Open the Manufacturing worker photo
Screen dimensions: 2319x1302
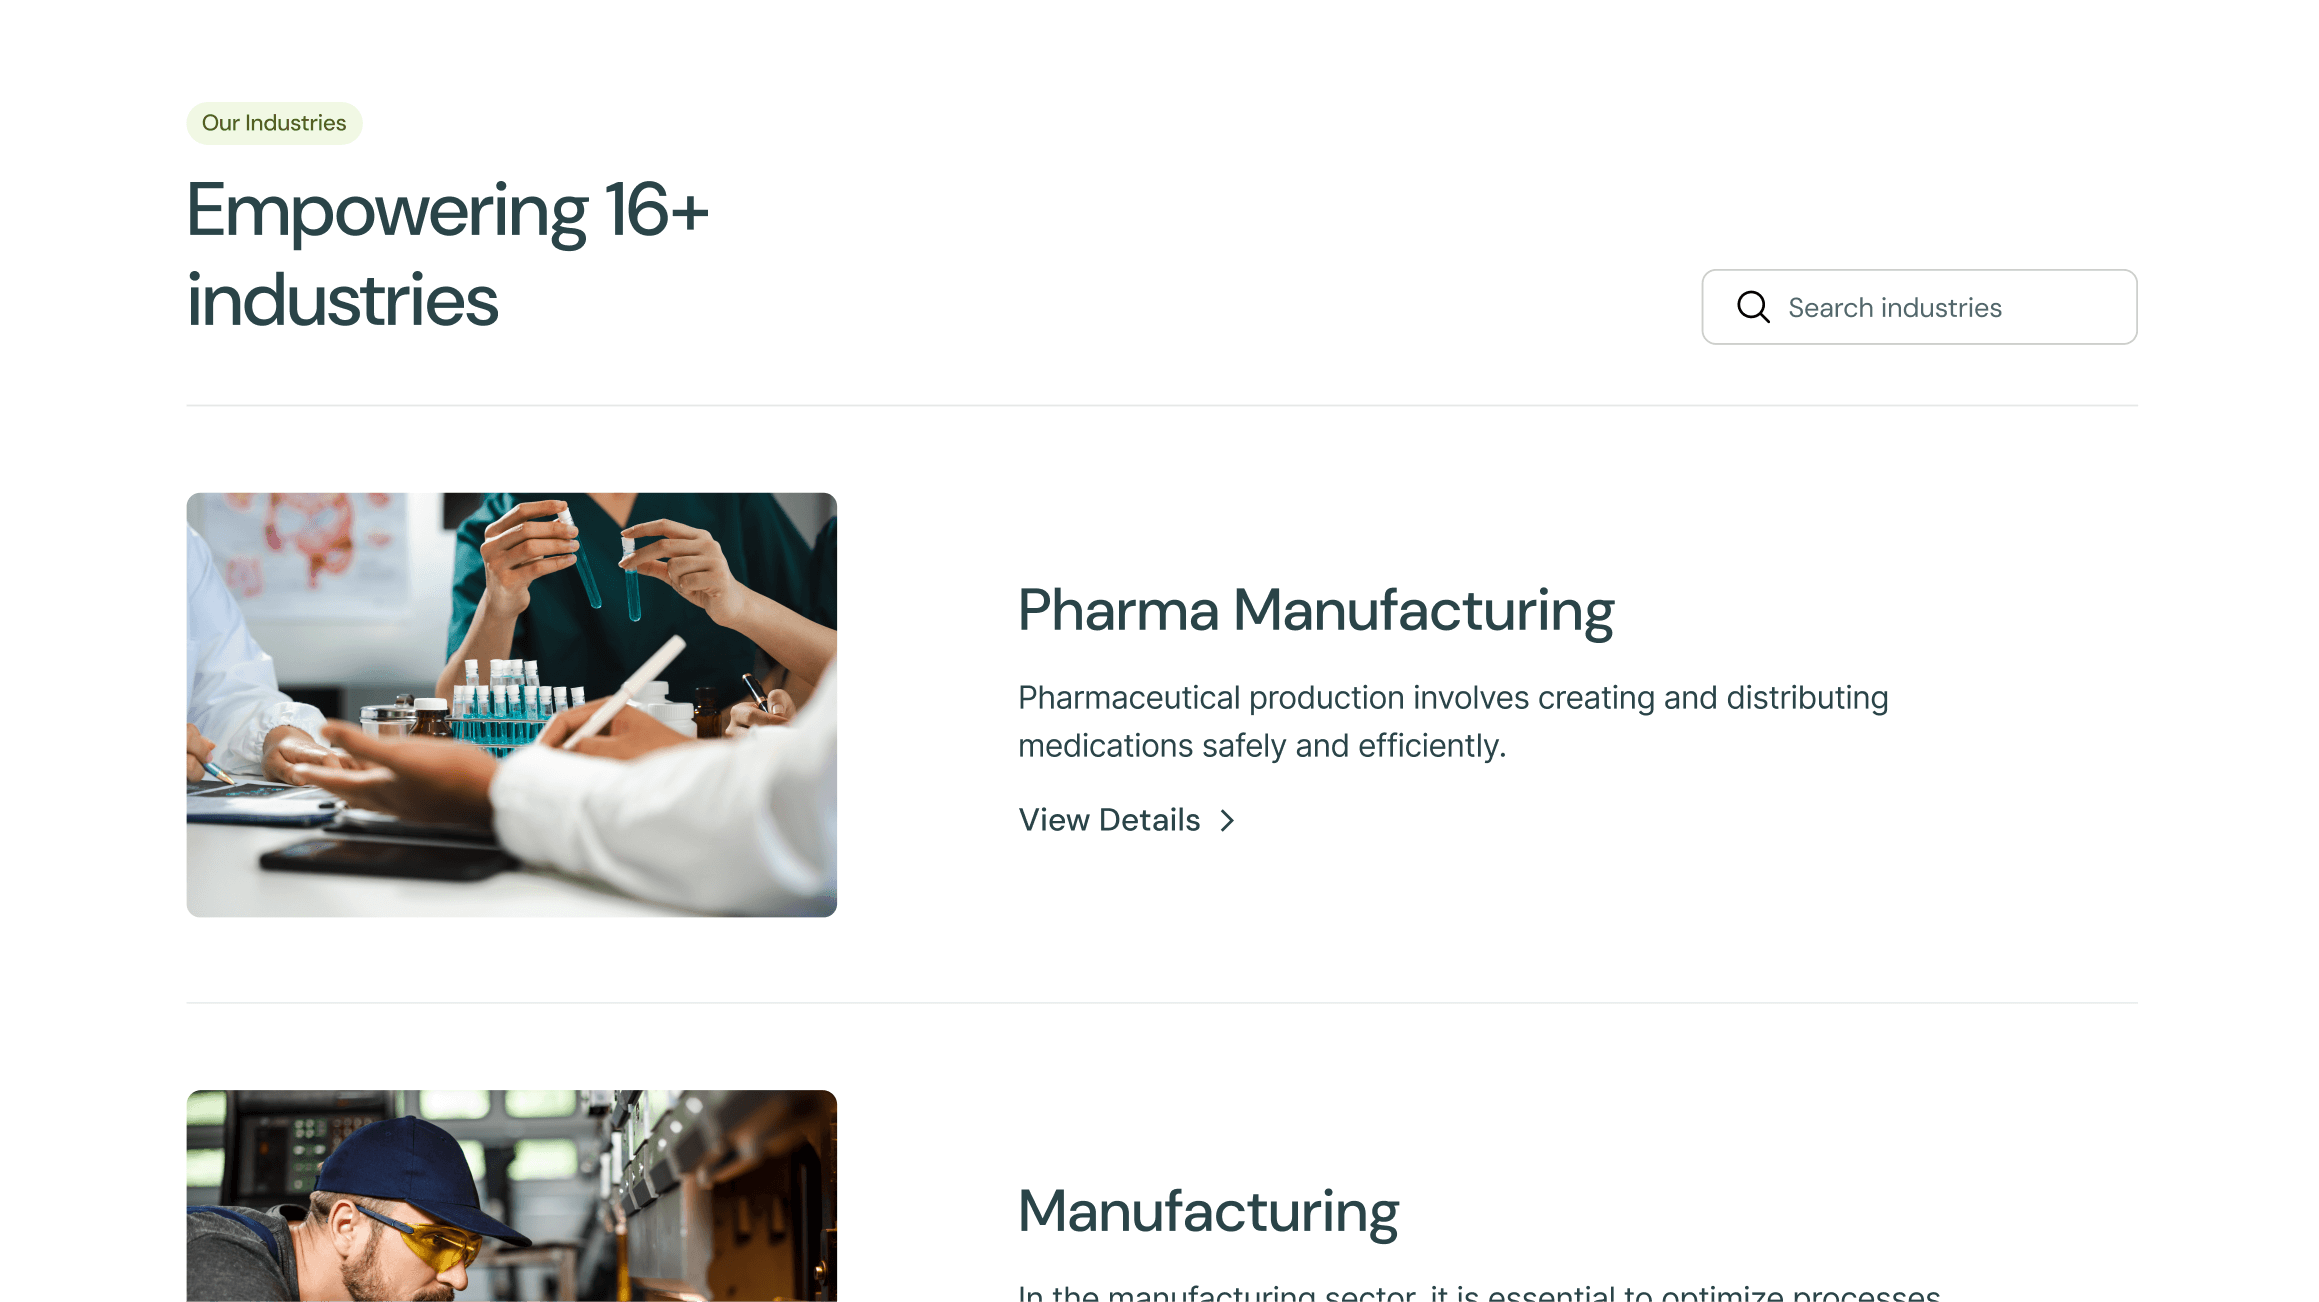tap(511, 1195)
